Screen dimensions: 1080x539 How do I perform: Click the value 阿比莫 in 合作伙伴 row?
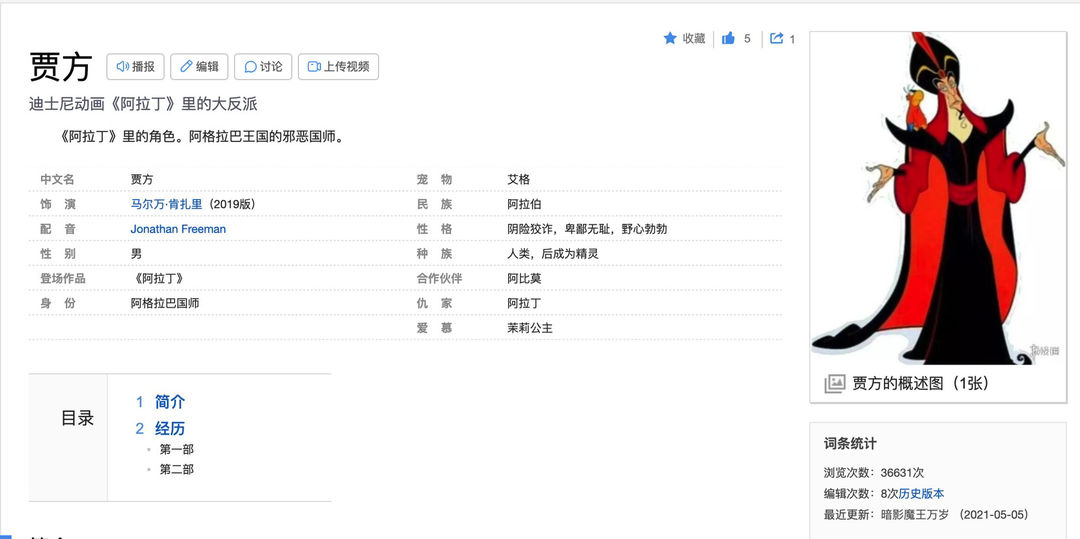pyautogui.click(x=524, y=279)
